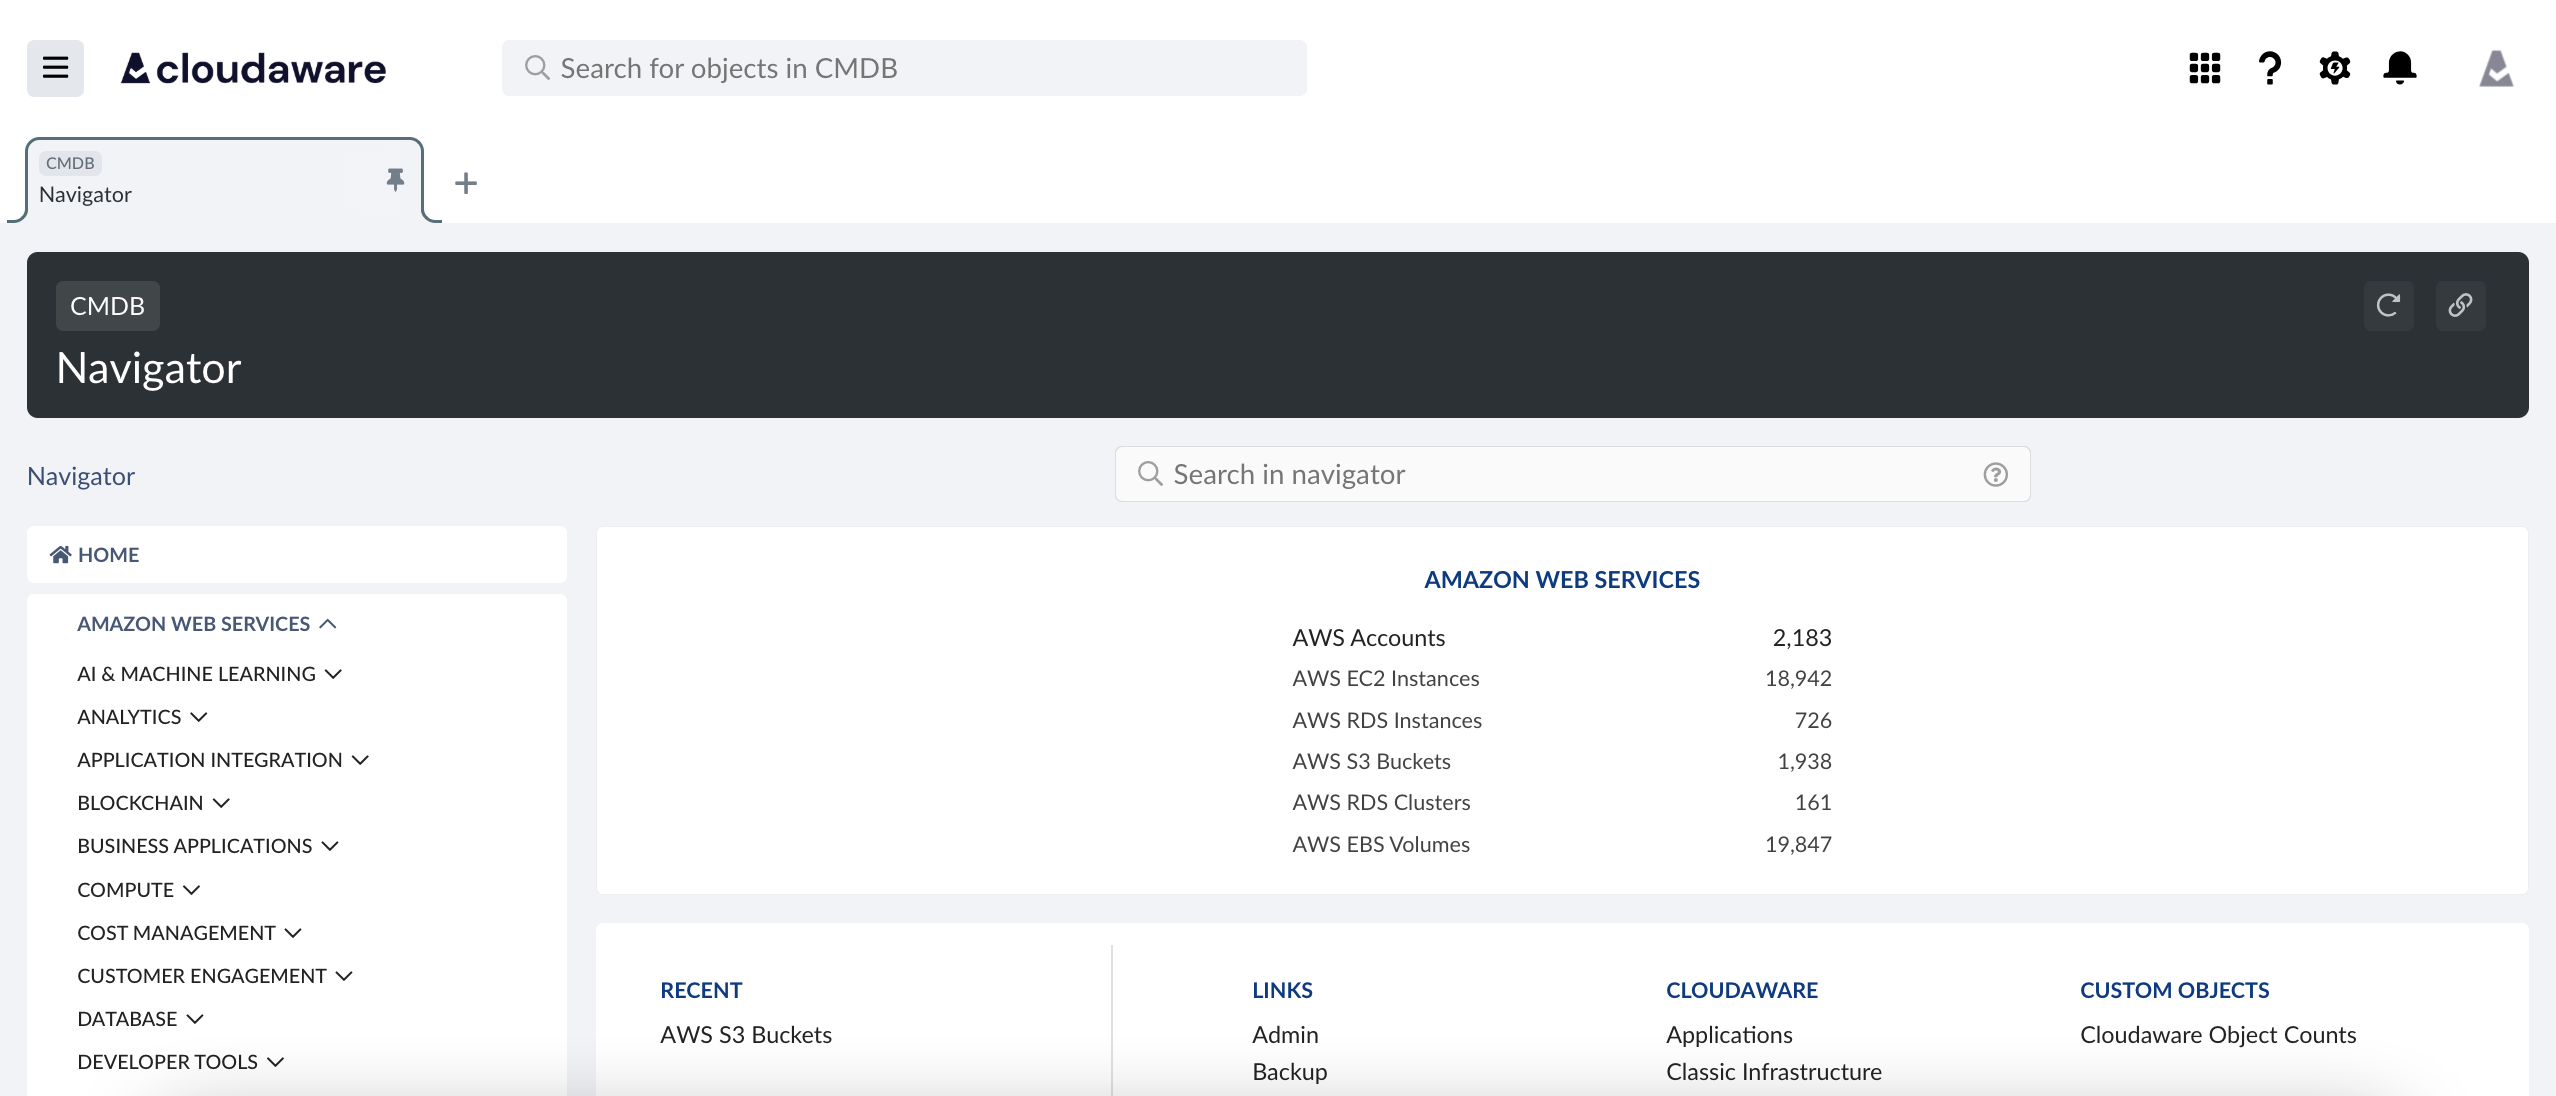Open the apps grid launcher

(2204, 68)
